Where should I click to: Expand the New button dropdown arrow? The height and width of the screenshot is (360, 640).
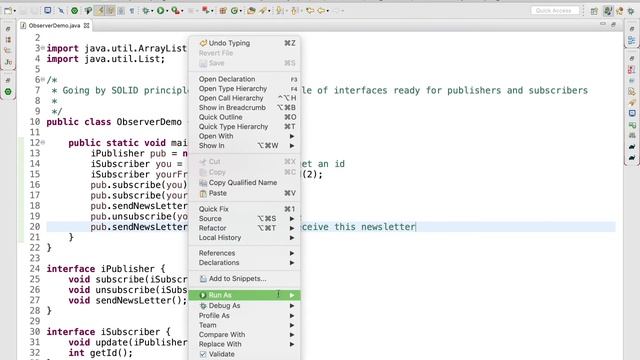point(15,11)
